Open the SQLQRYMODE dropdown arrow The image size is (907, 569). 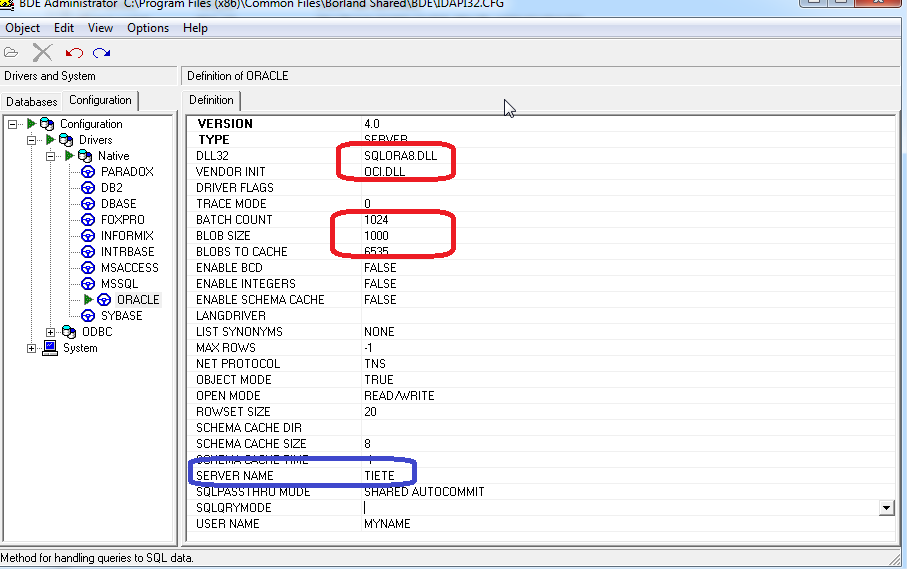886,508
